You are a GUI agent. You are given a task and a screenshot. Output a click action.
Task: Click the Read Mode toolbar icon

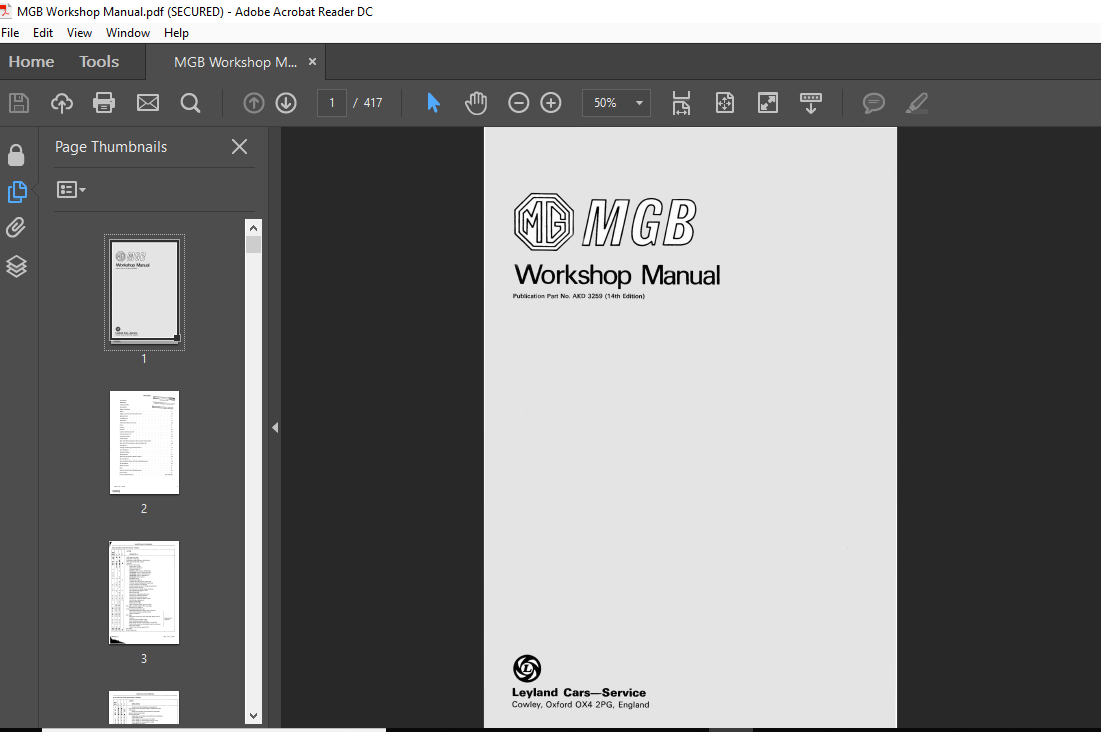coord(811,103)
